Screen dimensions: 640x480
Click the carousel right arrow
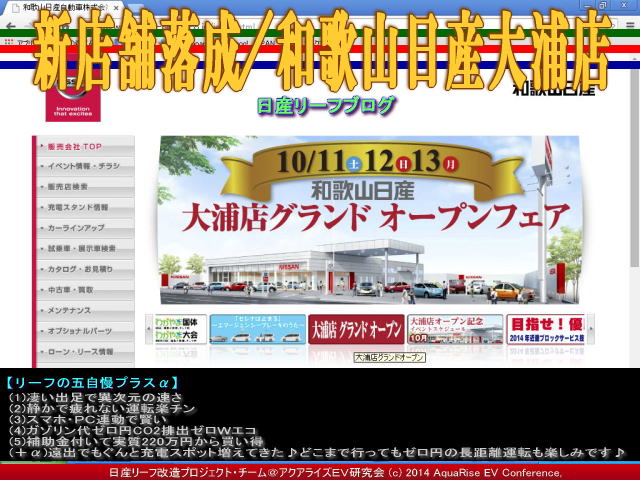tap(590, 329)
